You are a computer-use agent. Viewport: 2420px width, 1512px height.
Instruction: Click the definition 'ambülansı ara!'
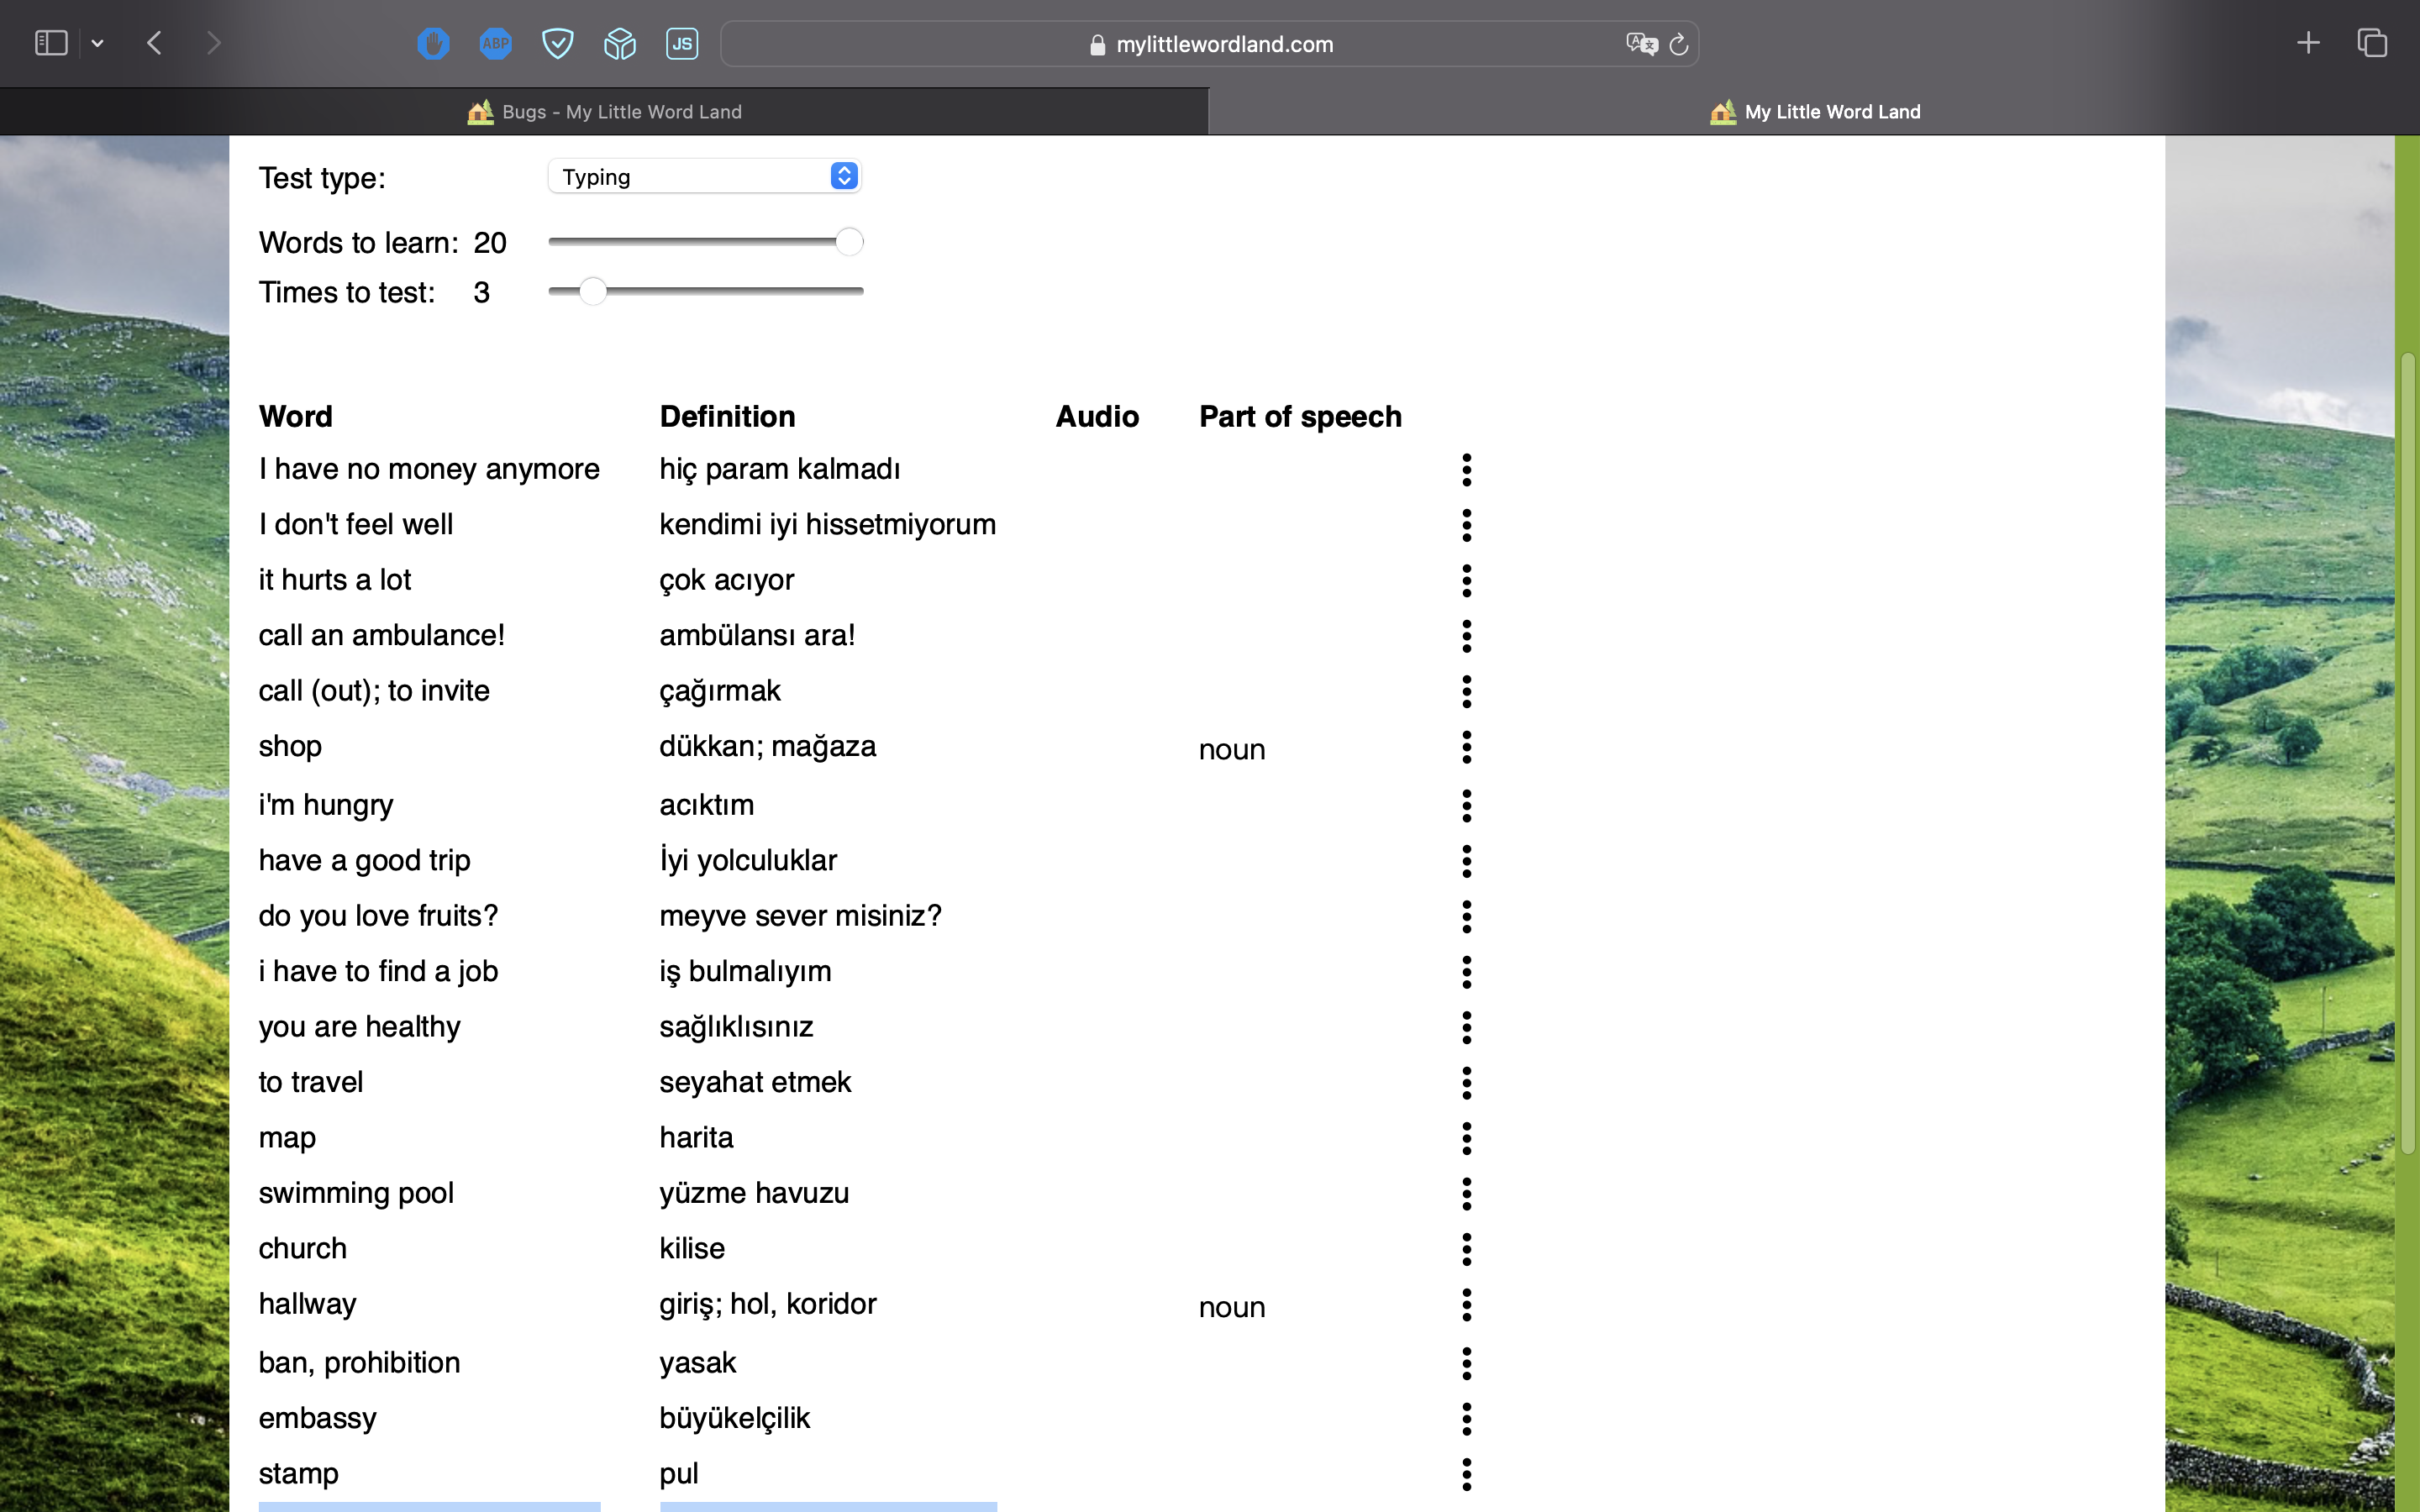click(757, 636)
